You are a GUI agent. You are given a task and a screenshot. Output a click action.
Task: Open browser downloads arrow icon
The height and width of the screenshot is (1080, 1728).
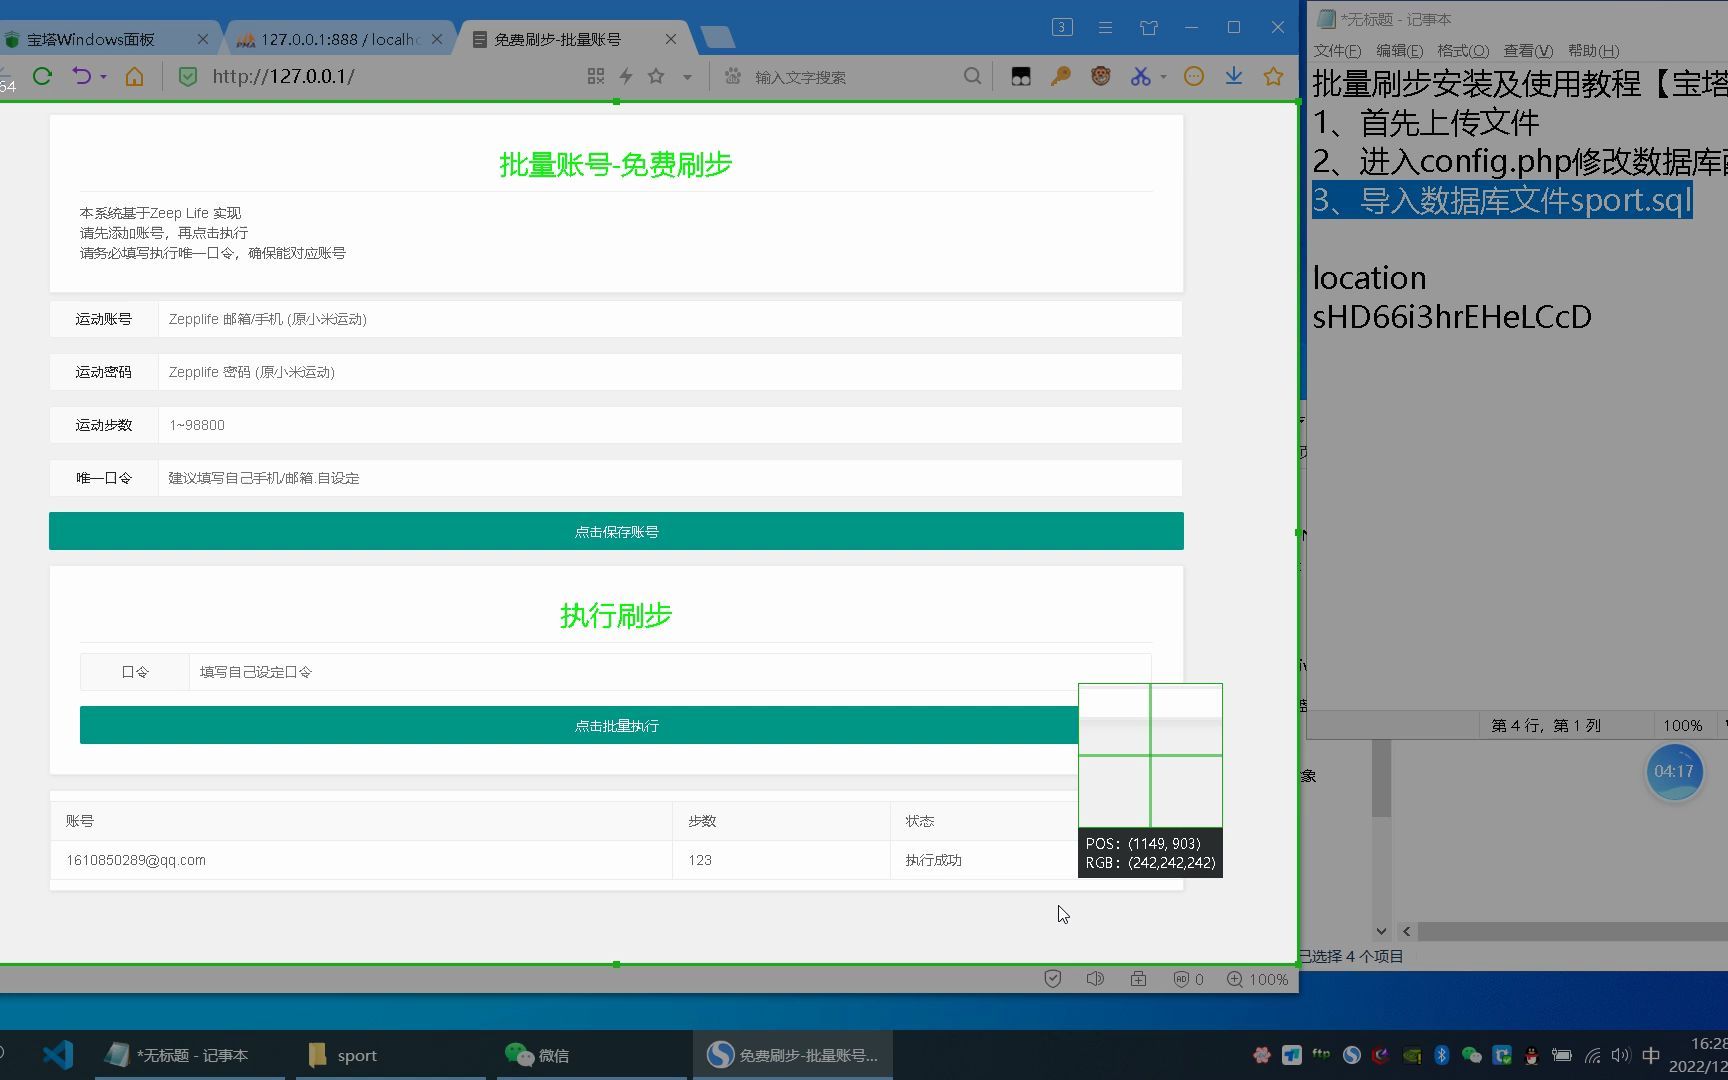pos(1234,76)
